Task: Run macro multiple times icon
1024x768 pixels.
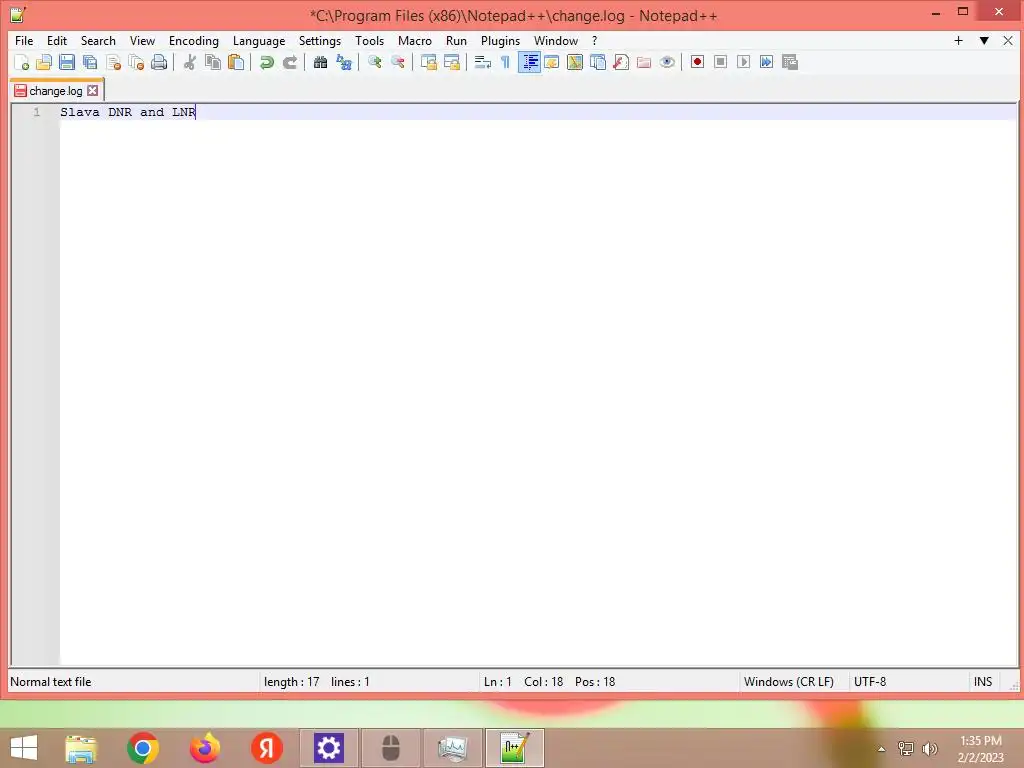Action: [766, 62]
